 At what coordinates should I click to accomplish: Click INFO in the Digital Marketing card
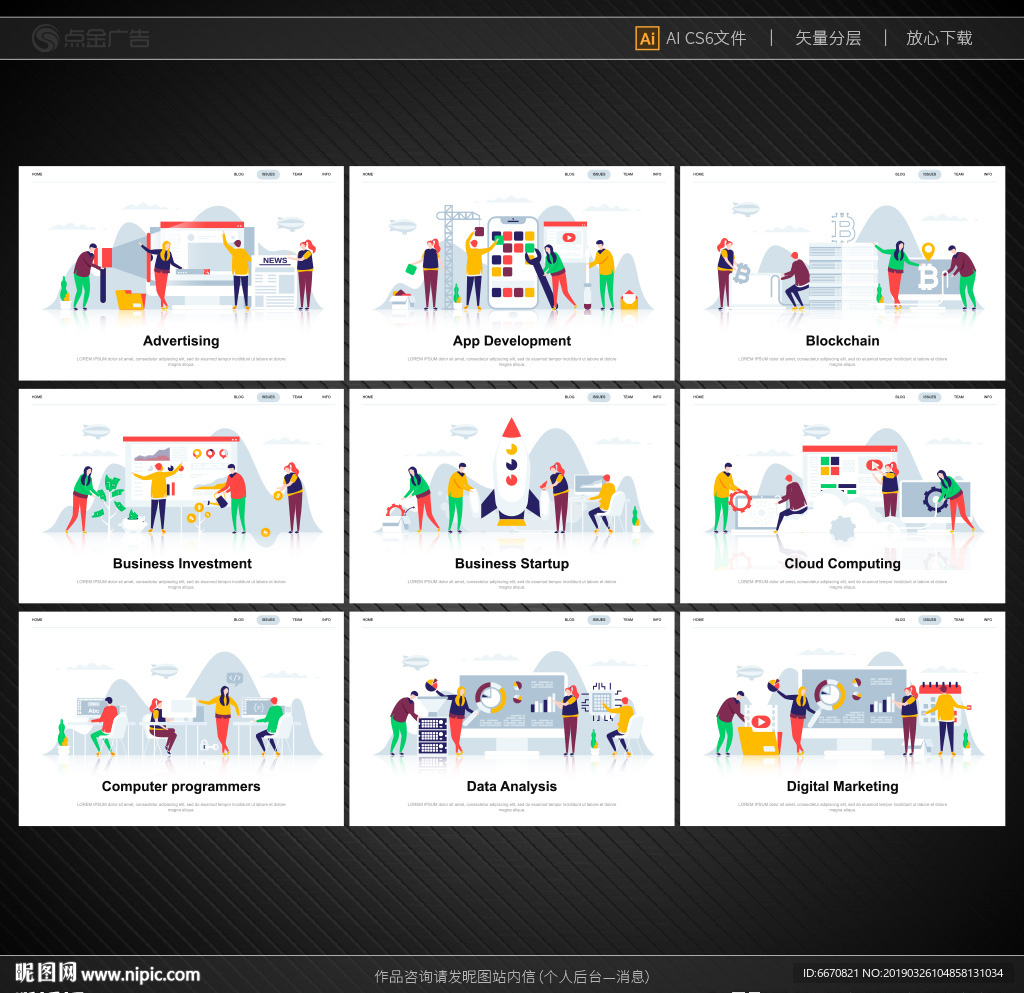987,620
